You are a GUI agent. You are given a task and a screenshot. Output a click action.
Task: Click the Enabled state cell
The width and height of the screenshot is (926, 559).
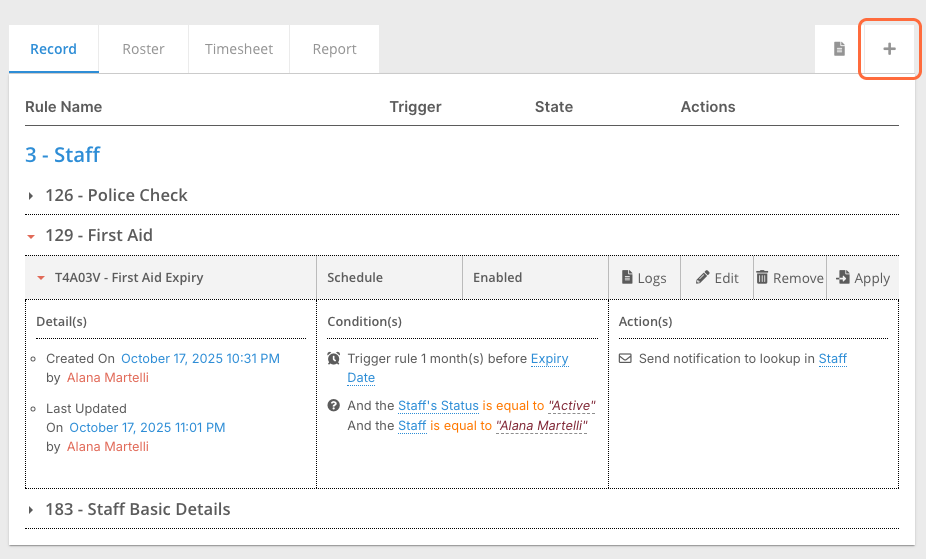(x=536, y=277)
